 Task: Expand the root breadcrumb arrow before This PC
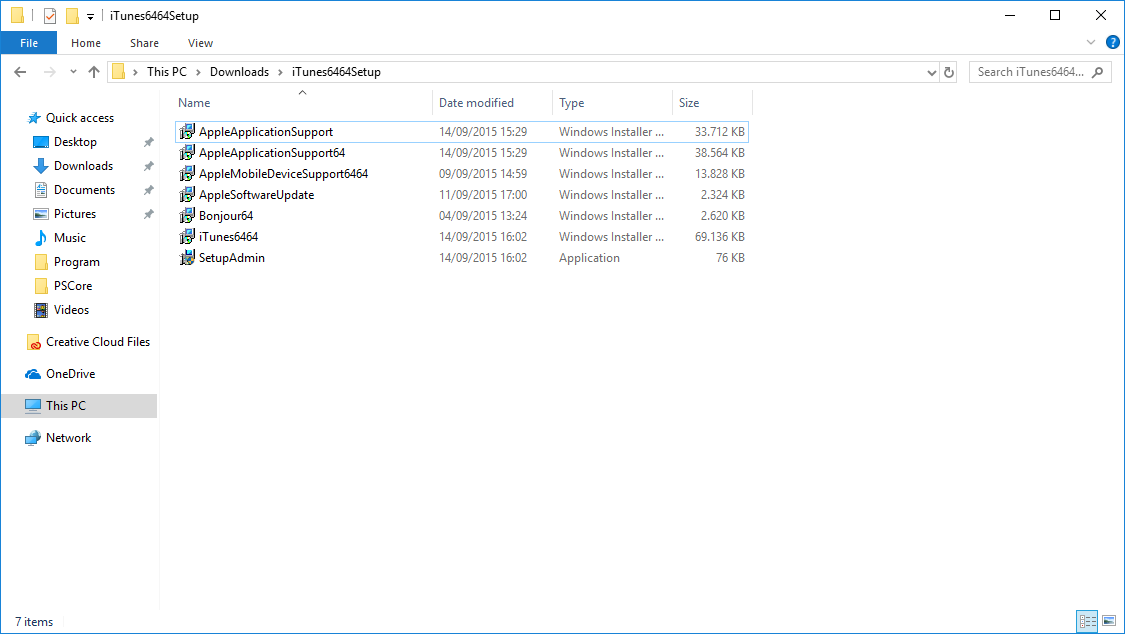point(135,72)
